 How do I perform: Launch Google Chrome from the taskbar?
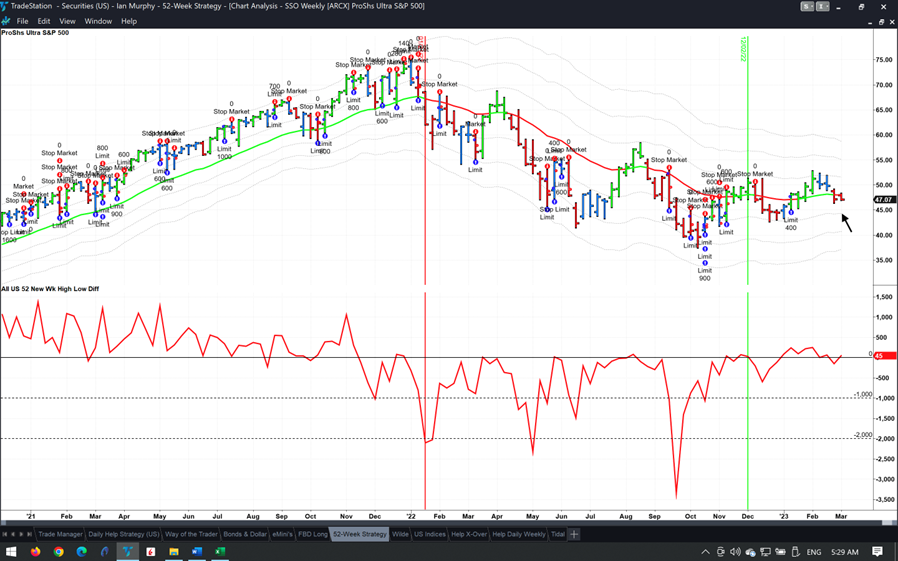click(58, 552)
